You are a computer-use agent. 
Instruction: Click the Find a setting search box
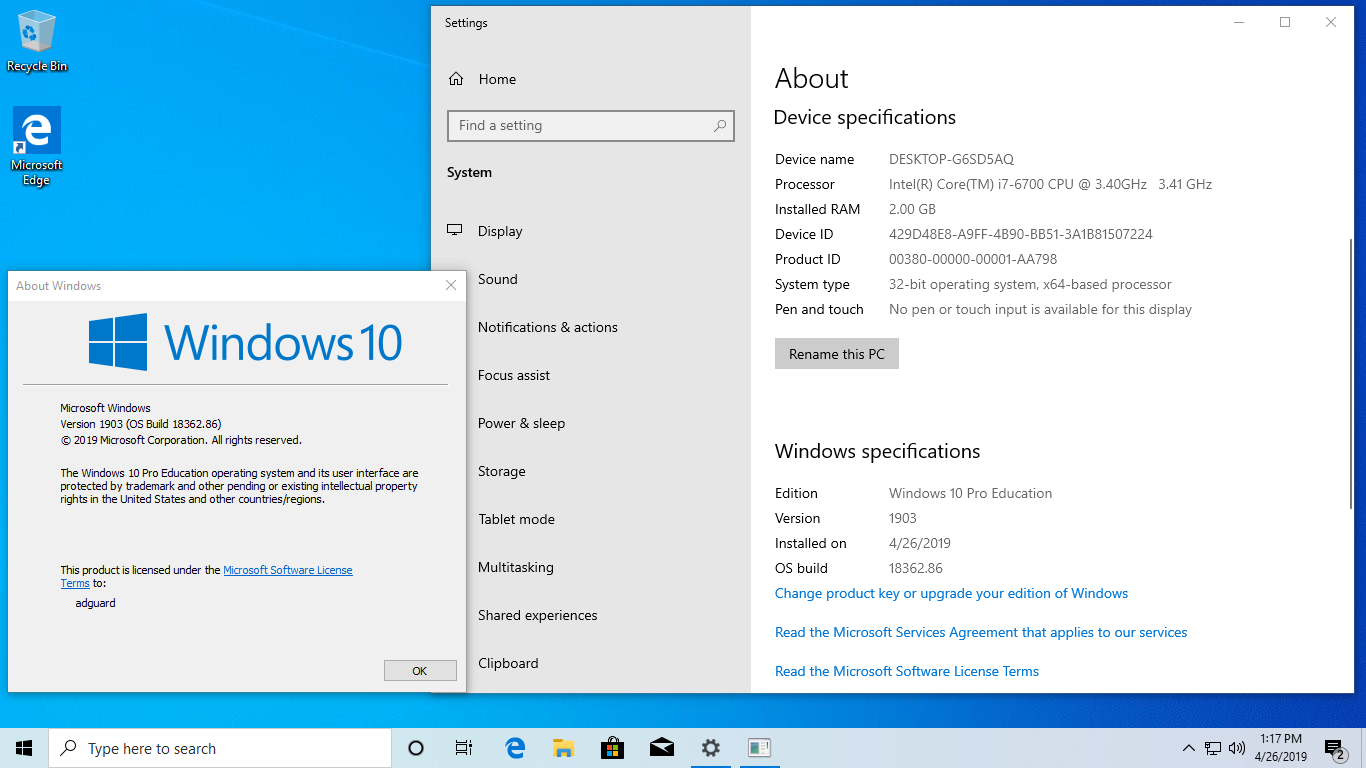(591, 126)
